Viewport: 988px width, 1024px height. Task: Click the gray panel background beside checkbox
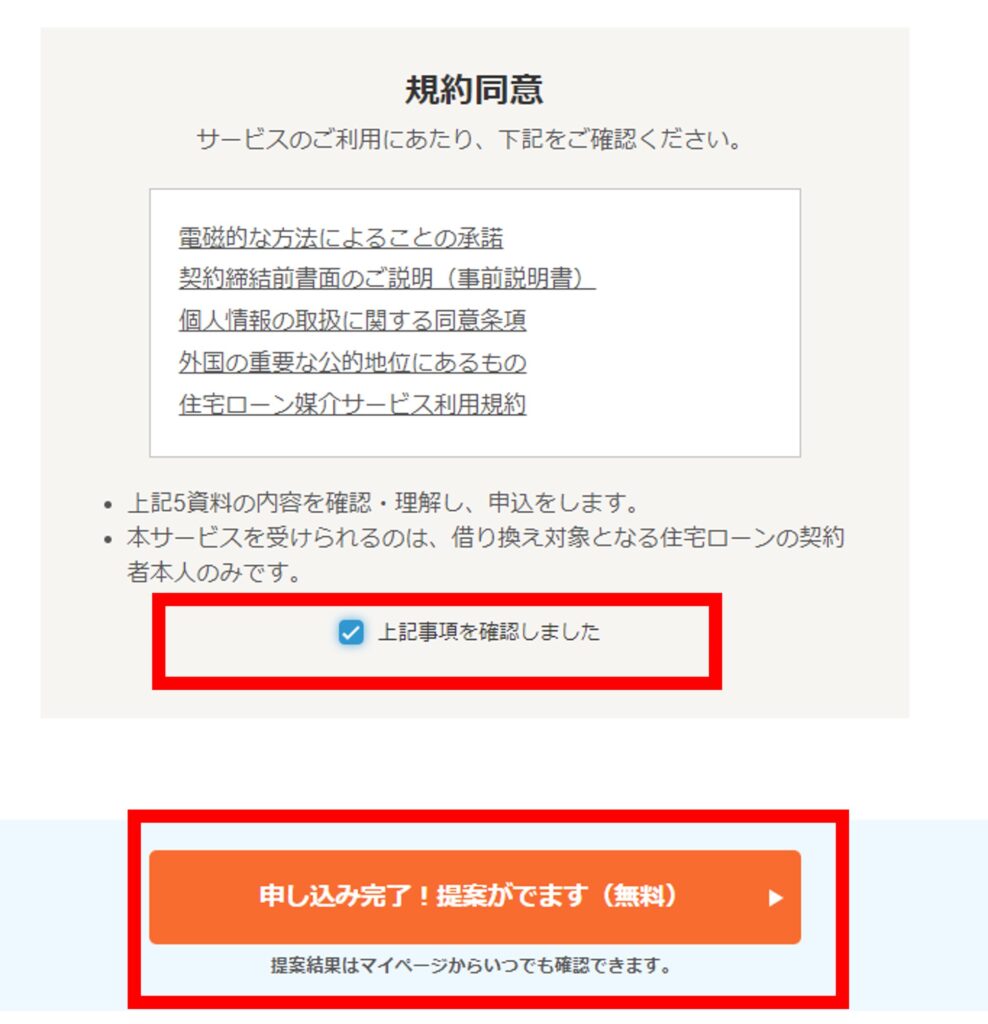point(810,640)
